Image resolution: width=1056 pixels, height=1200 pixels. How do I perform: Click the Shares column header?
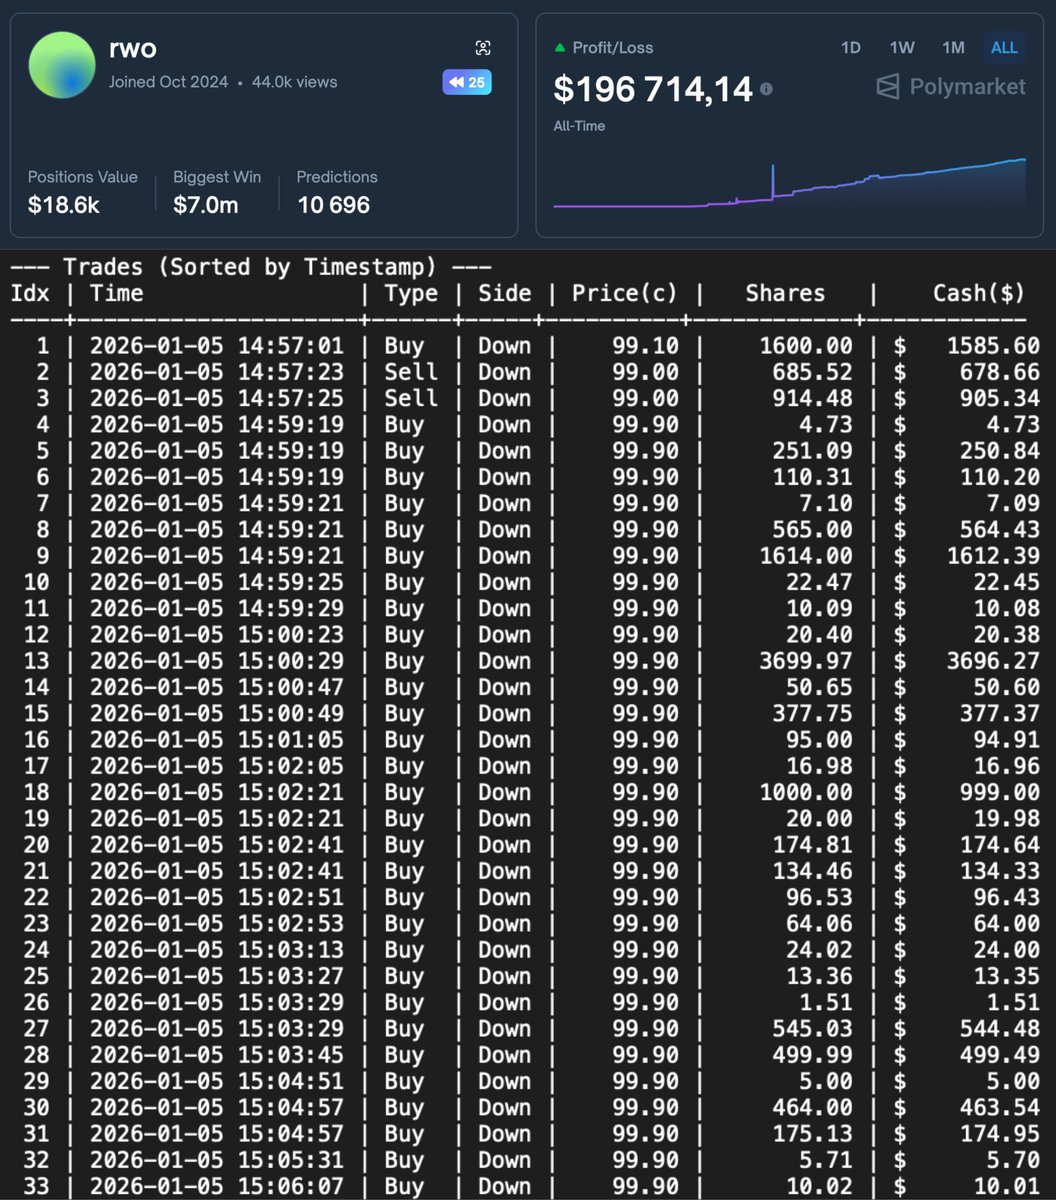click(x=786, y=293)
